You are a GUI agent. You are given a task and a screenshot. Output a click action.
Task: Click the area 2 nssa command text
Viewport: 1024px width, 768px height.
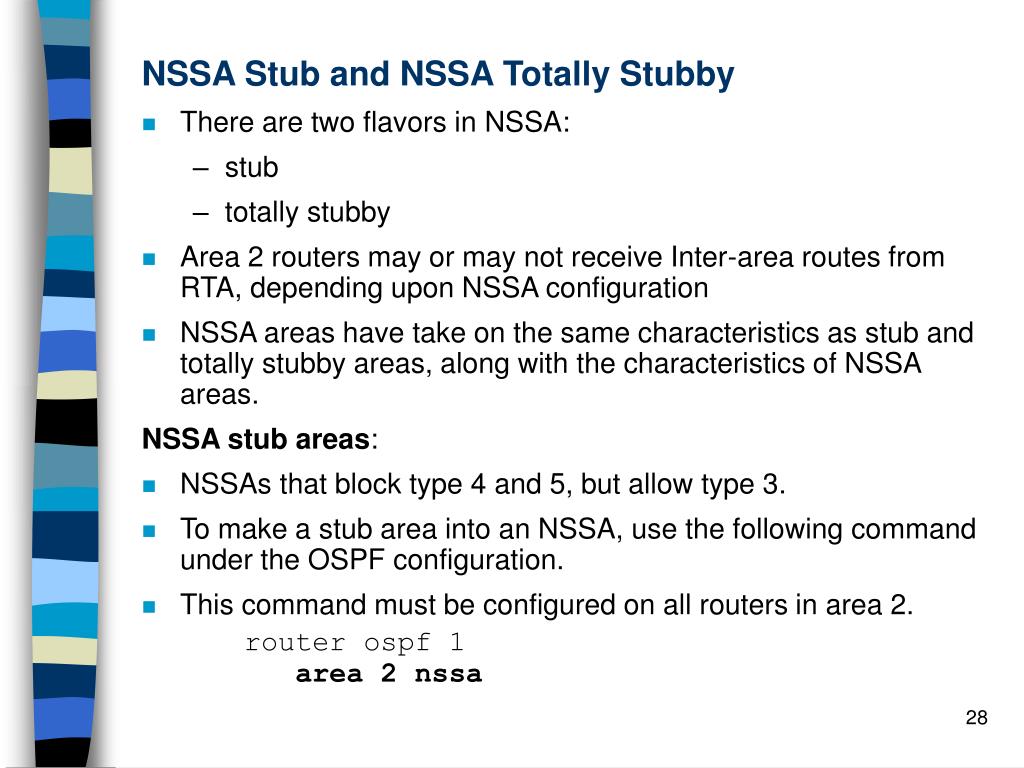tap(389, 673)
